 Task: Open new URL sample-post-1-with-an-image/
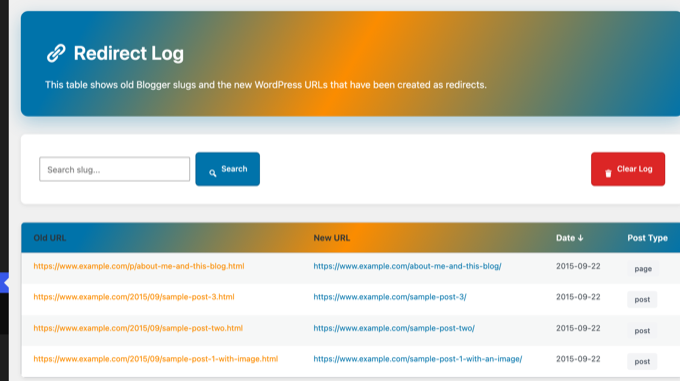(x=418, y=359)
